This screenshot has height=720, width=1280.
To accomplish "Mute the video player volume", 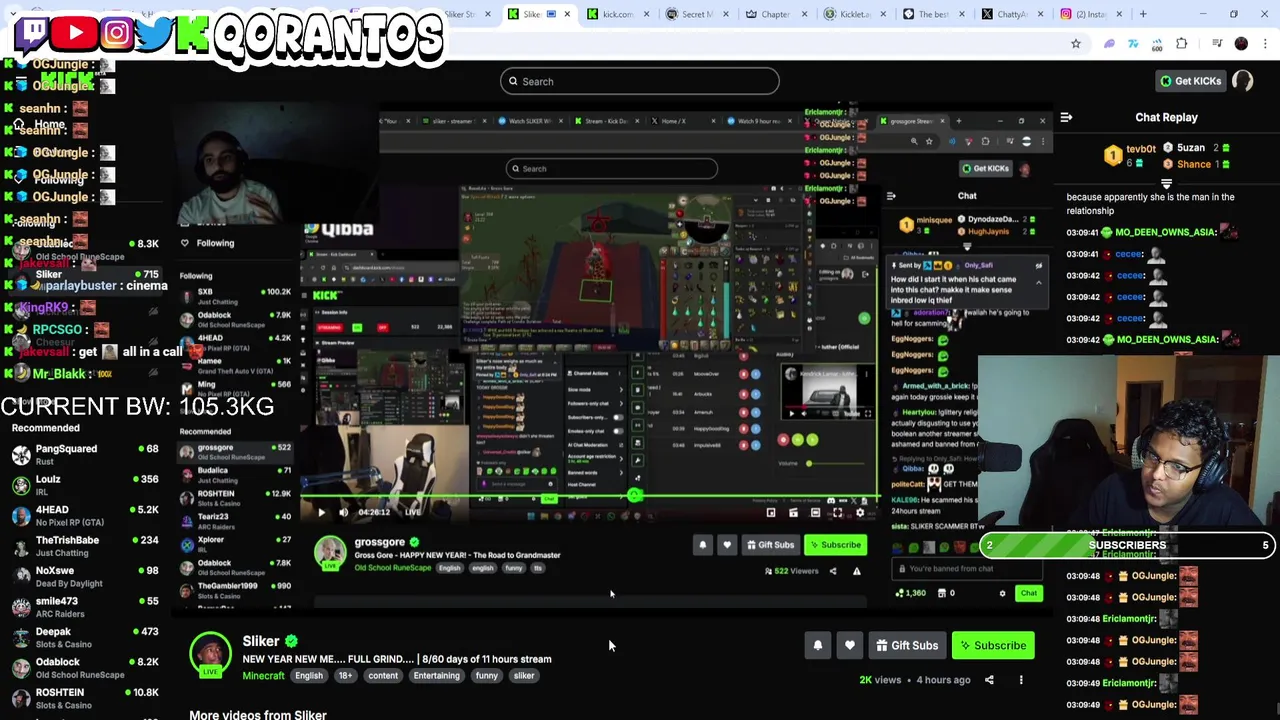I will tap(343, 513).
